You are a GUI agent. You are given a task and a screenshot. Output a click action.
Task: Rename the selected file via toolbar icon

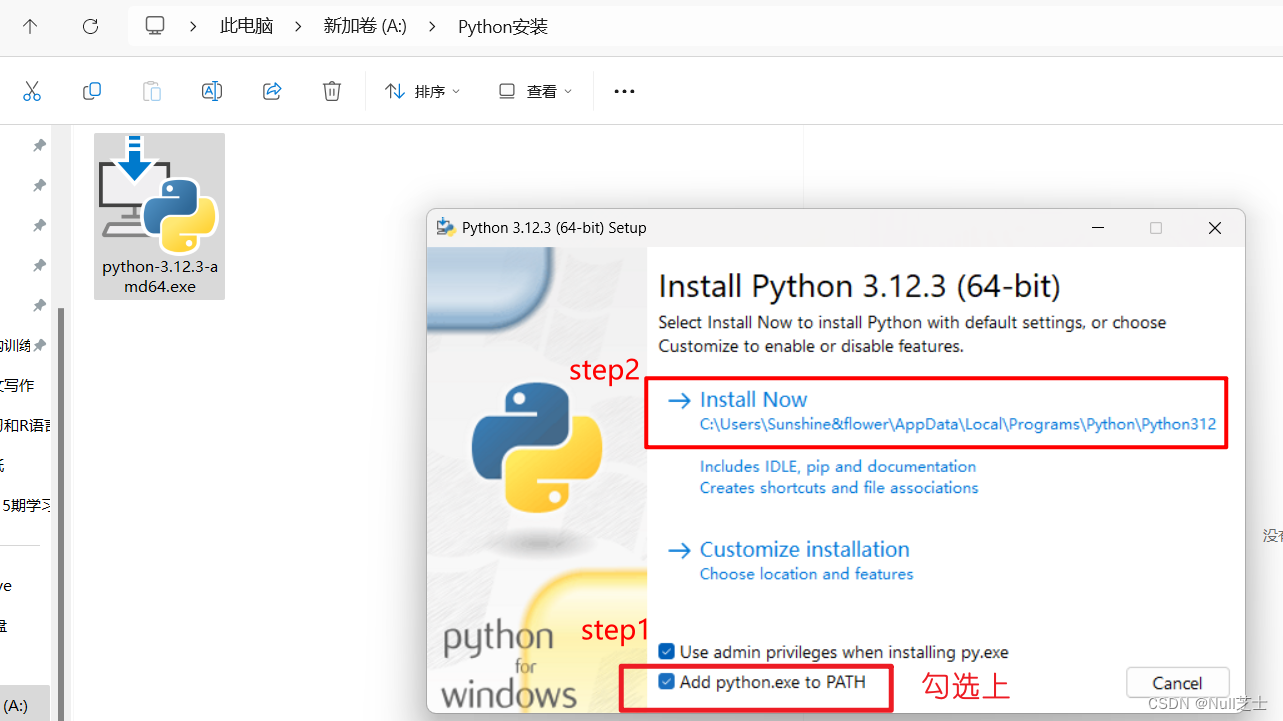212,91
